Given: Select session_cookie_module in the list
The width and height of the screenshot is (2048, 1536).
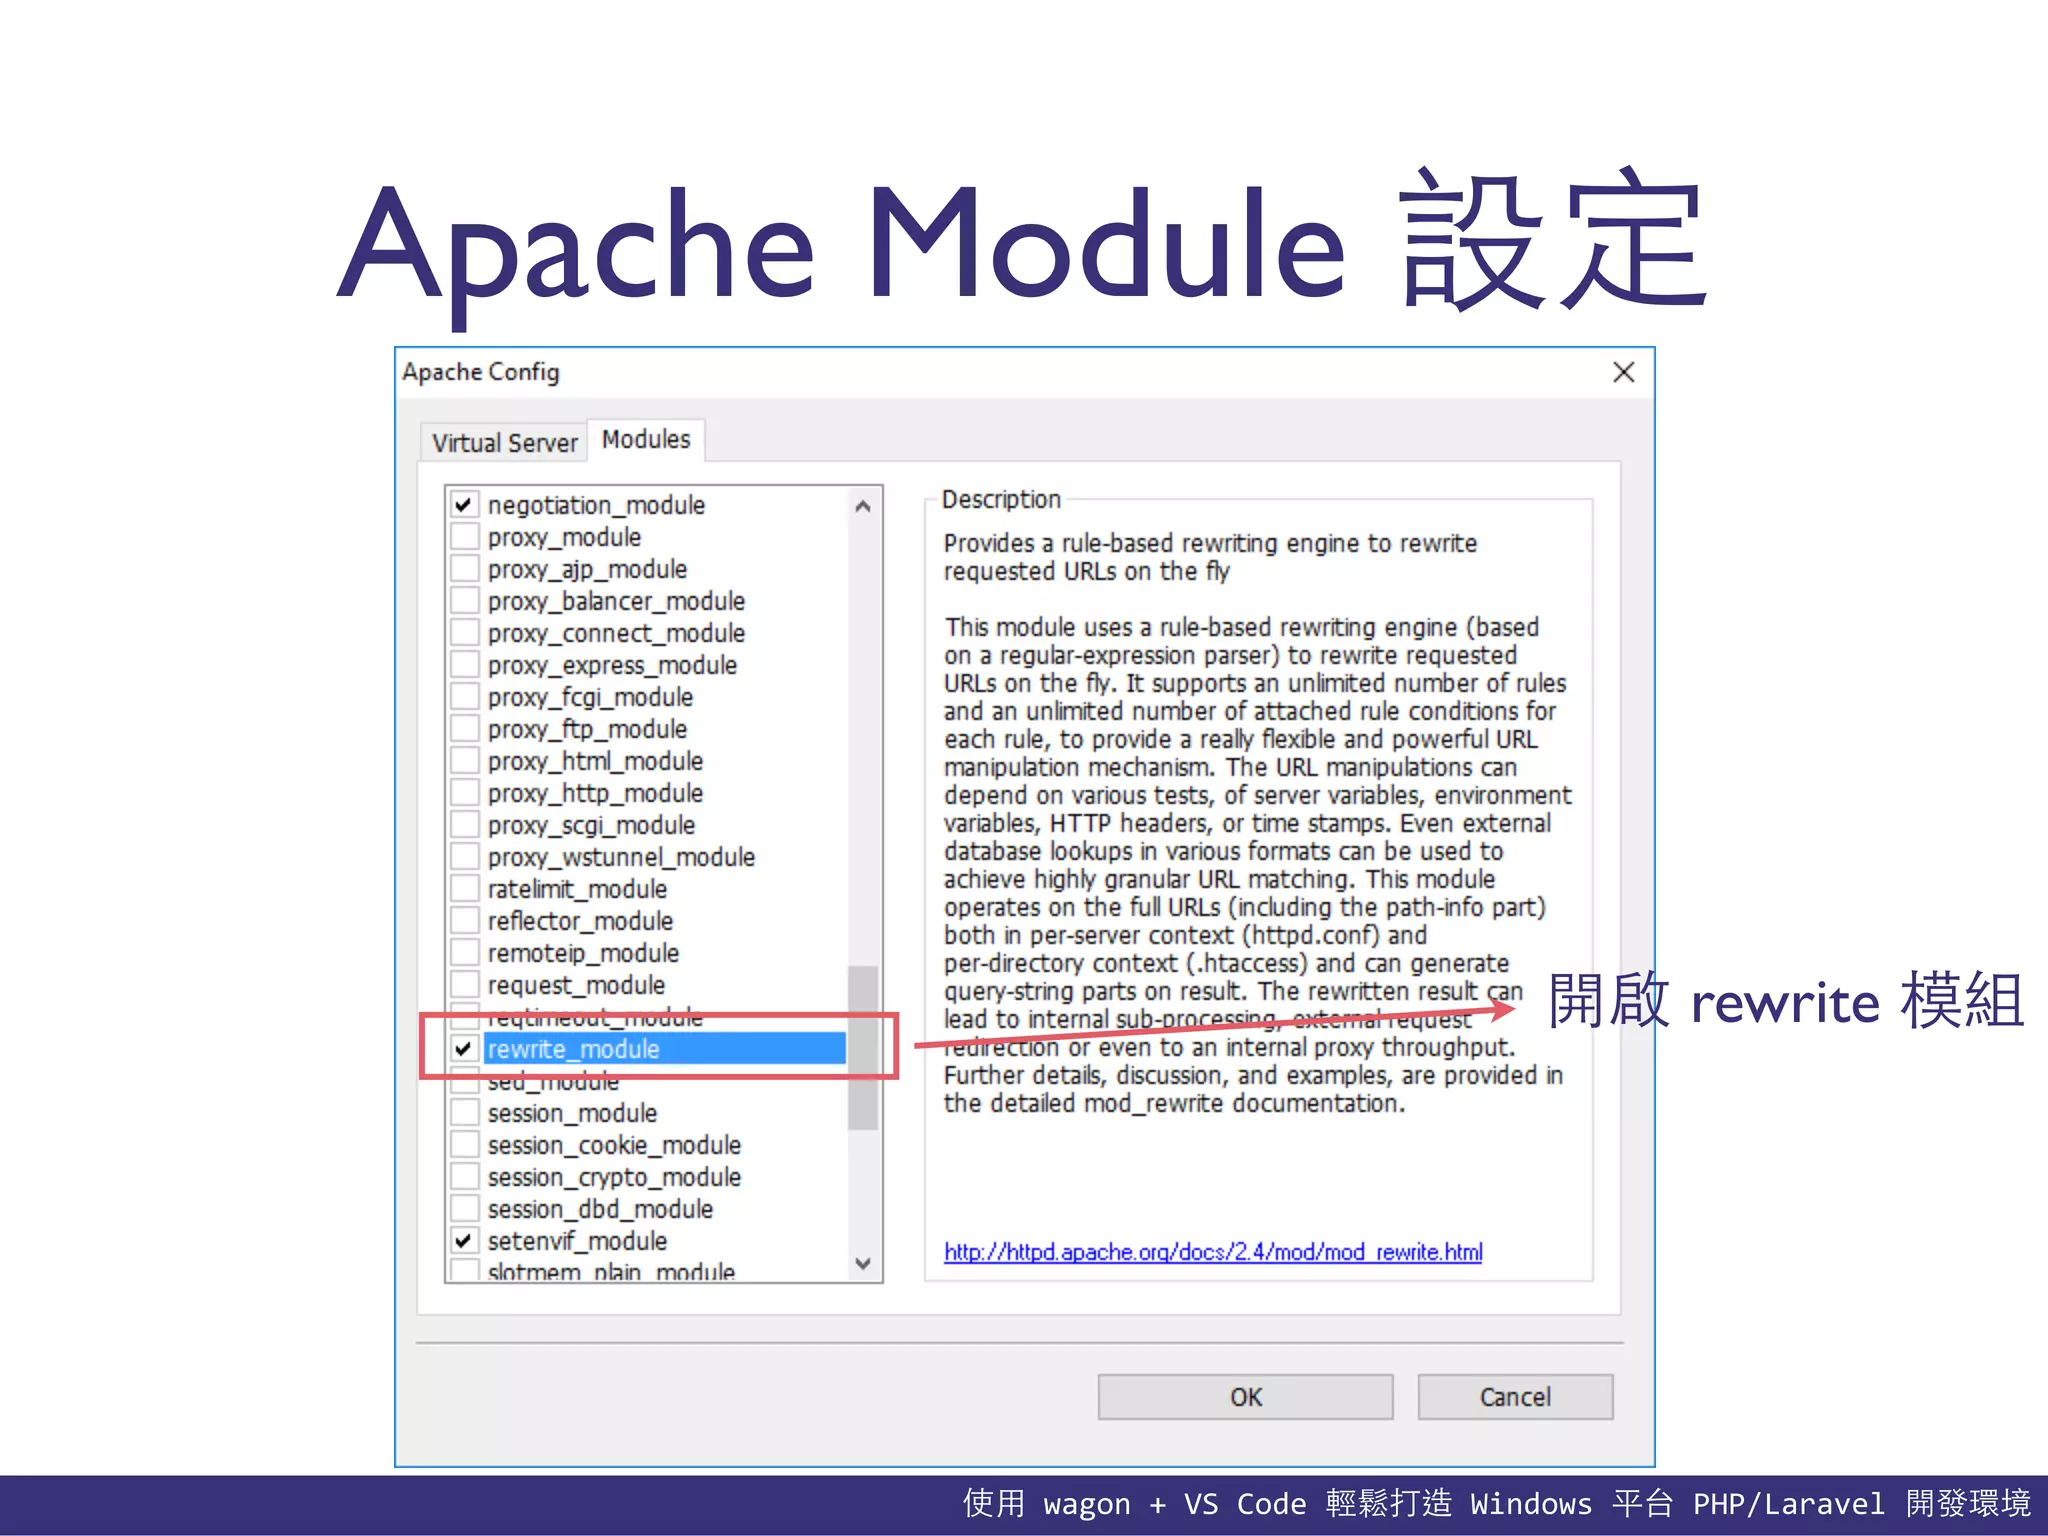Looking at the screenshot, I should pyautogui.click(x=614, y=1145).
